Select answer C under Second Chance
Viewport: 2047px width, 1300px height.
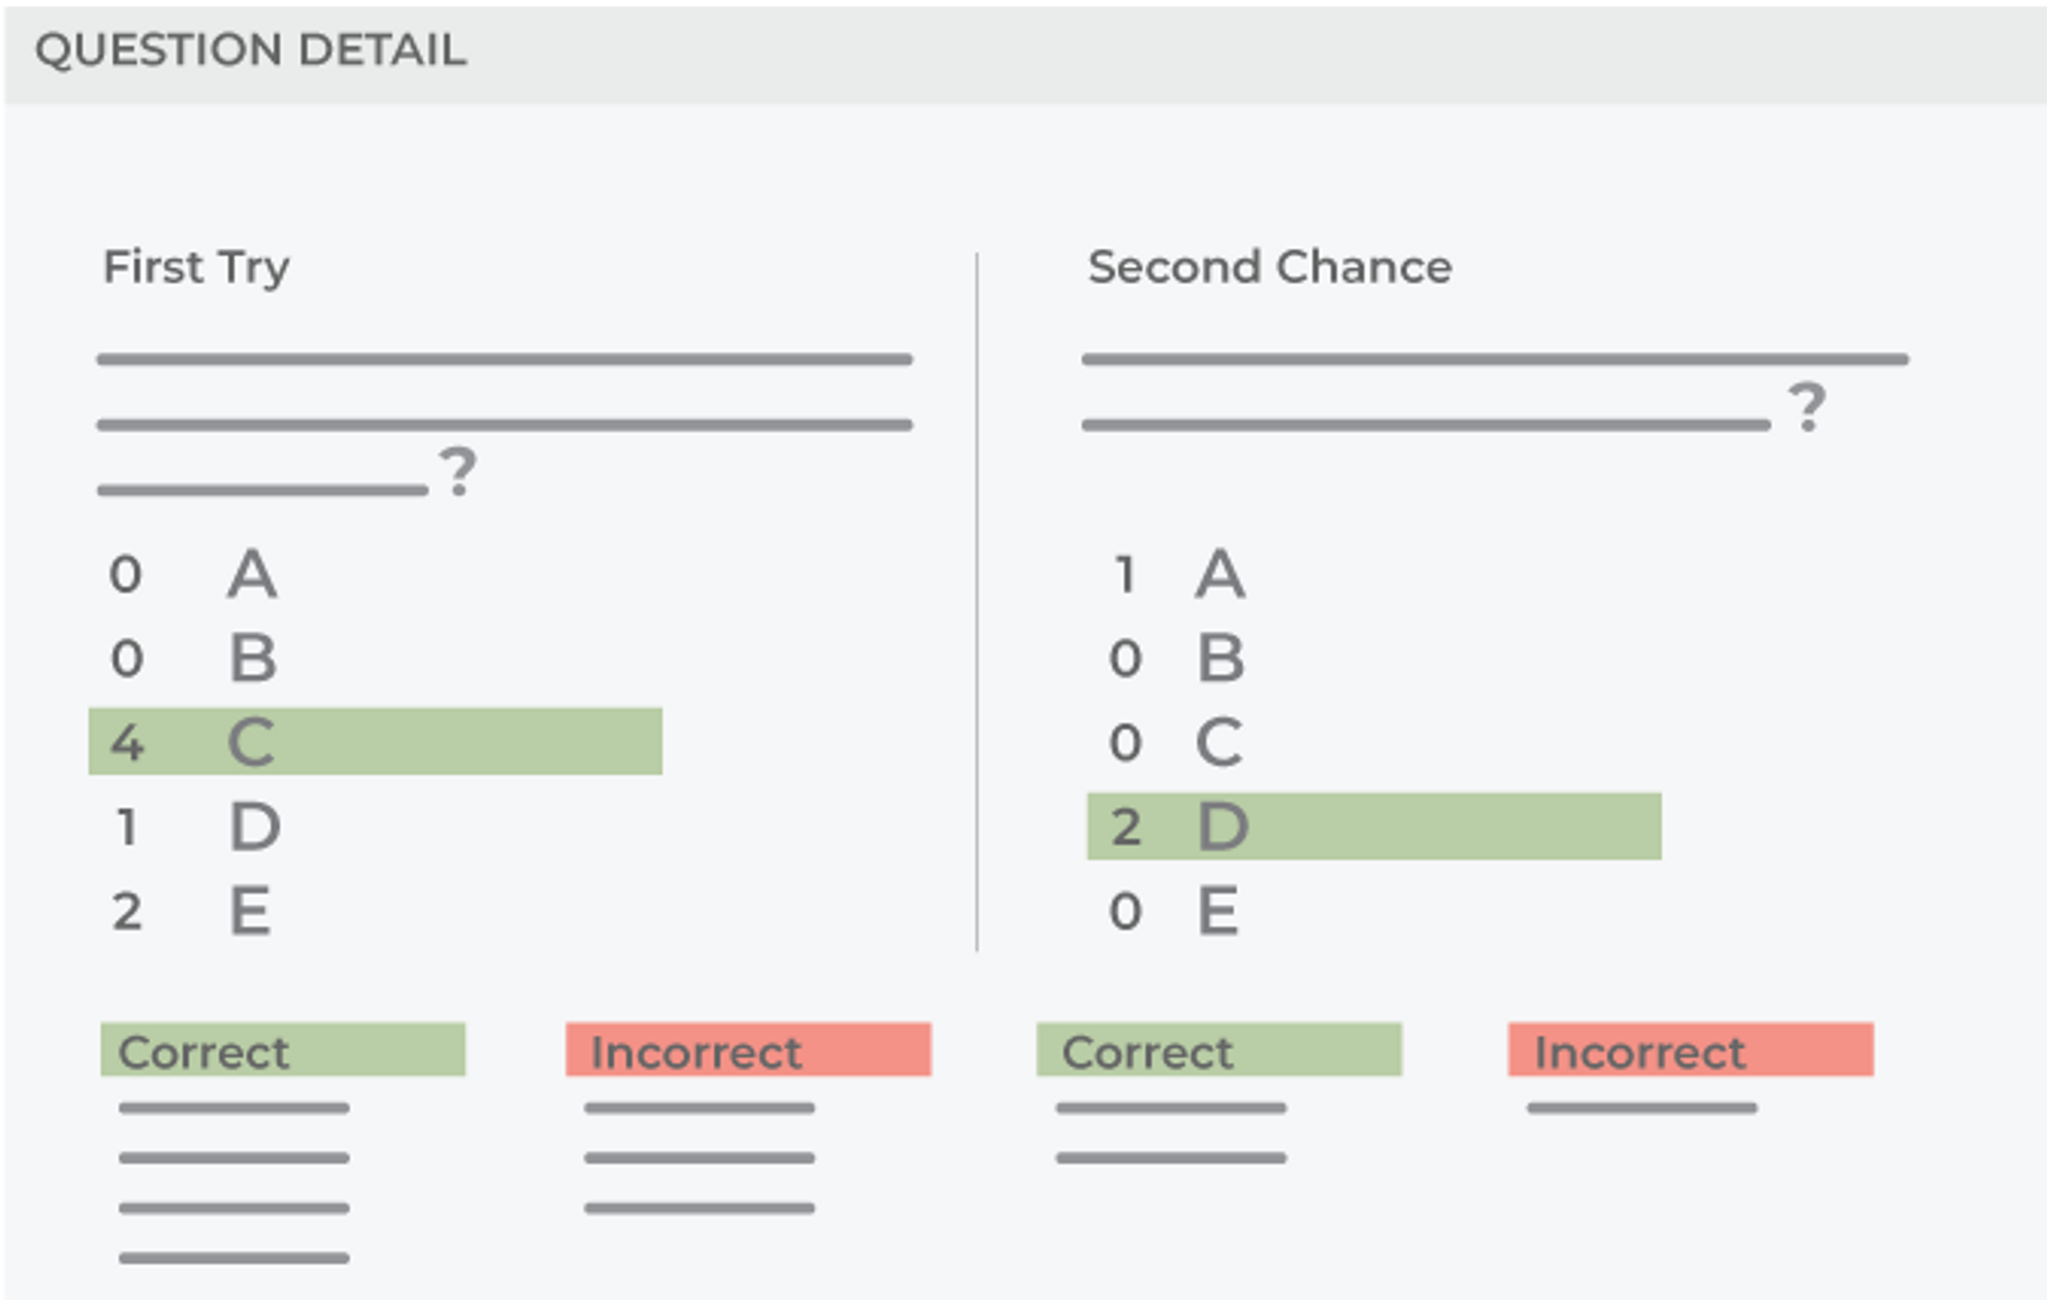point(1219,742)
